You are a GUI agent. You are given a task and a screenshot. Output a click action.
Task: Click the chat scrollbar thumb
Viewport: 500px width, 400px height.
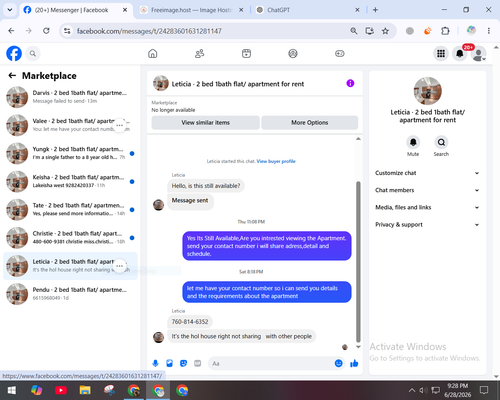point(358,262)
